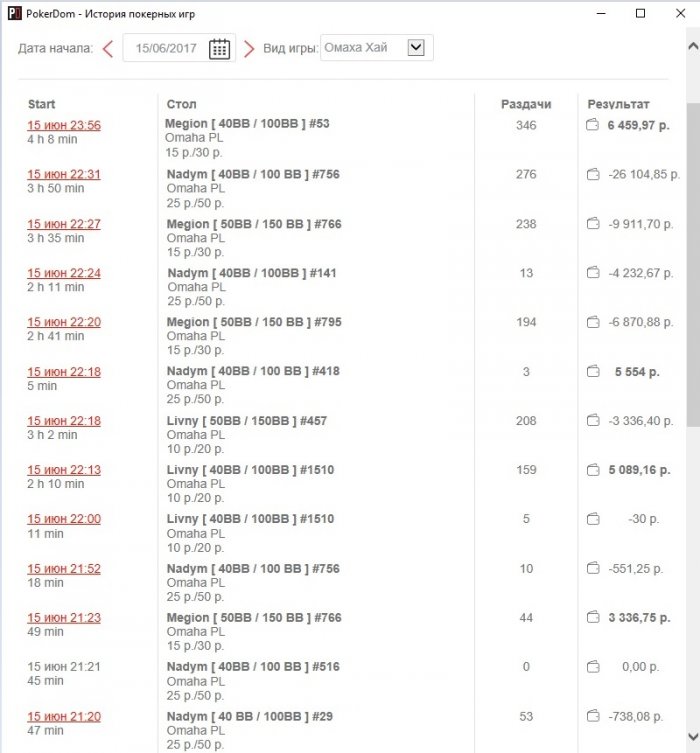Open session 15 июн 22:00
This screenshot has height=753, width=700.
tap(64, 519)
